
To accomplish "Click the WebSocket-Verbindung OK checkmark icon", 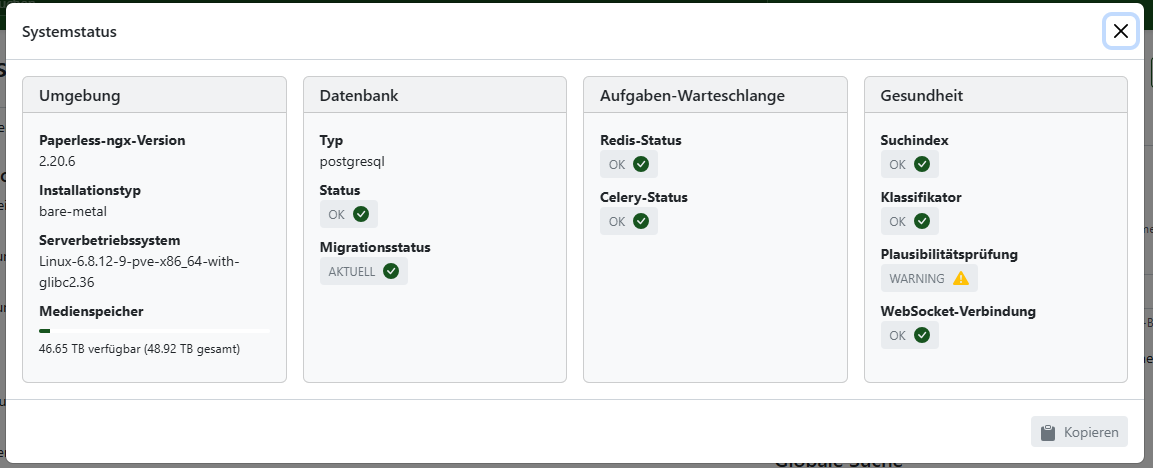I will click(x=922, y=335).
